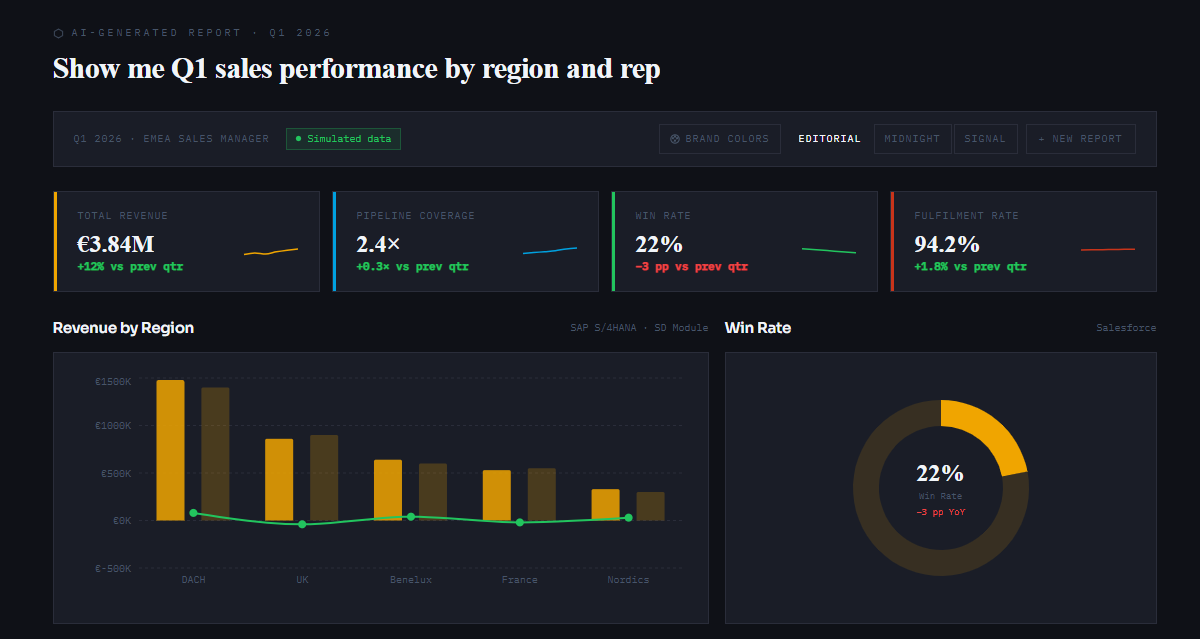Click the Benelux previous-quarter revenue bar
Screen dimensions: 1200x639
[433, 492]
